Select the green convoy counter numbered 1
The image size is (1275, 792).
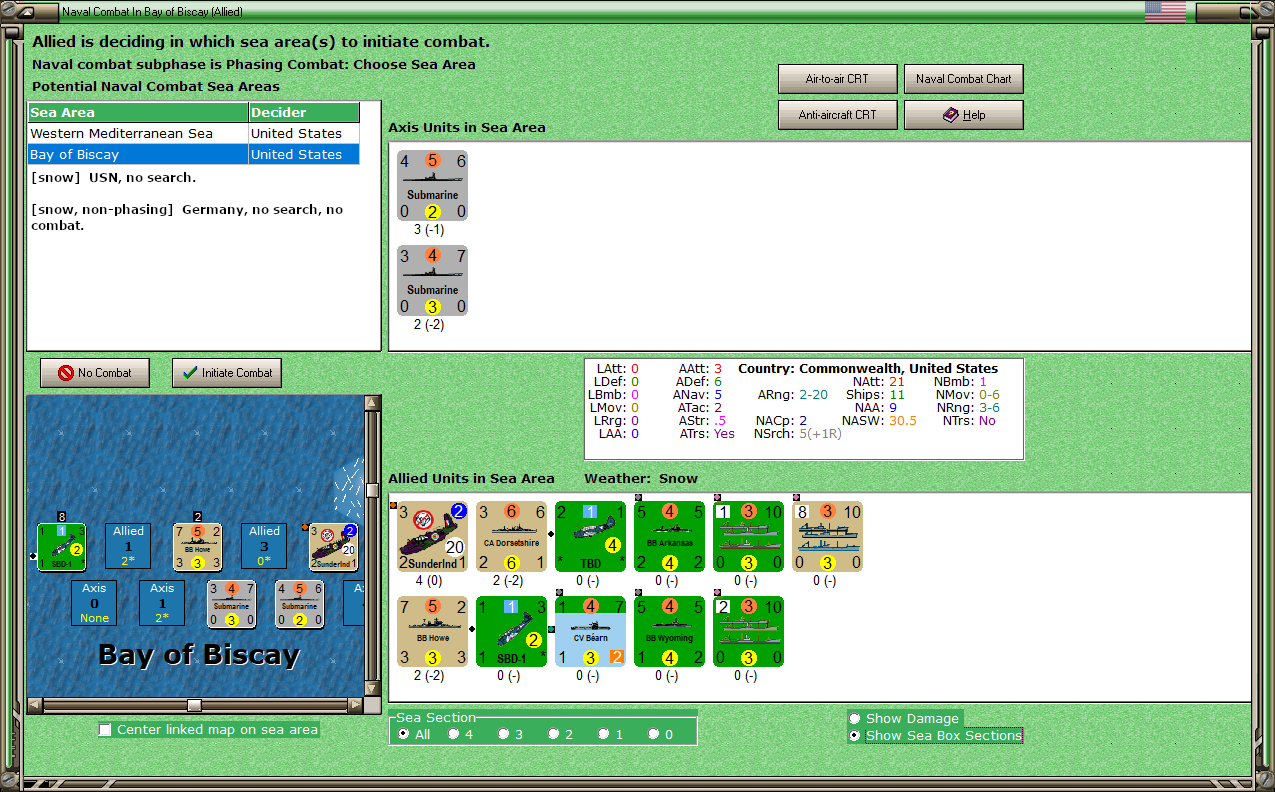[748, 537]
